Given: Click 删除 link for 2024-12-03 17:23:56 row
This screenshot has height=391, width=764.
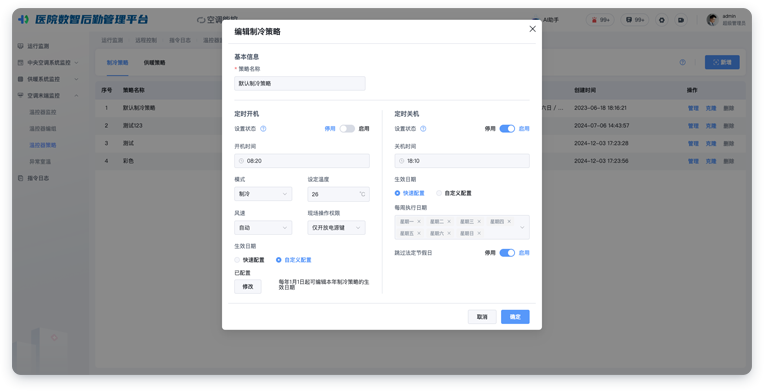Looking at the screenshot, I should click(728, 161).
